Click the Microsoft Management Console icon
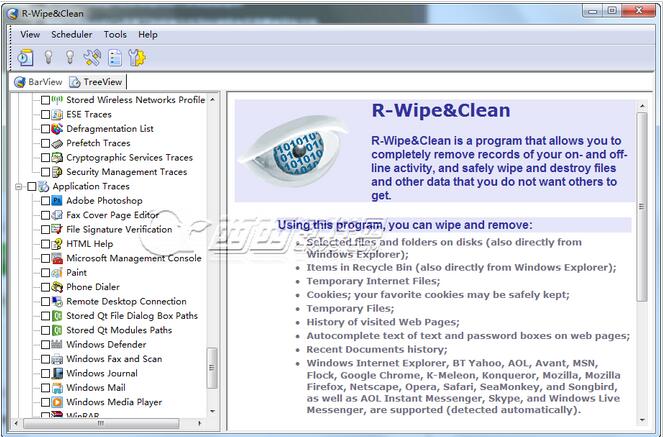This screenshot has width=663, height=437. pos(57,258)
